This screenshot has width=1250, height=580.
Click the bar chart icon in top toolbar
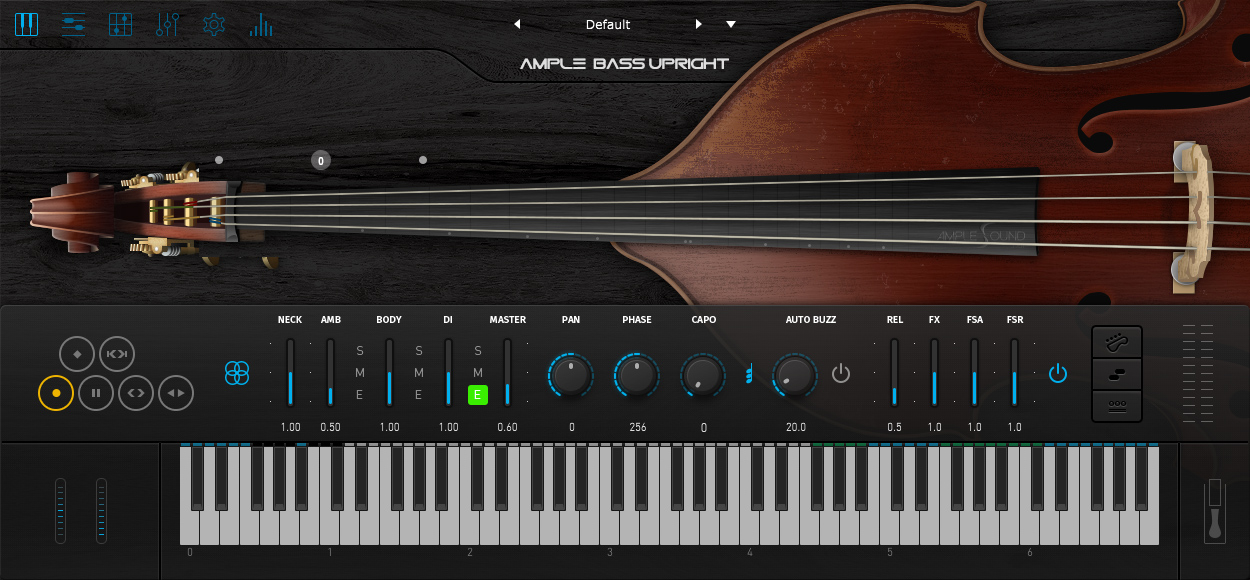[261, 24]
